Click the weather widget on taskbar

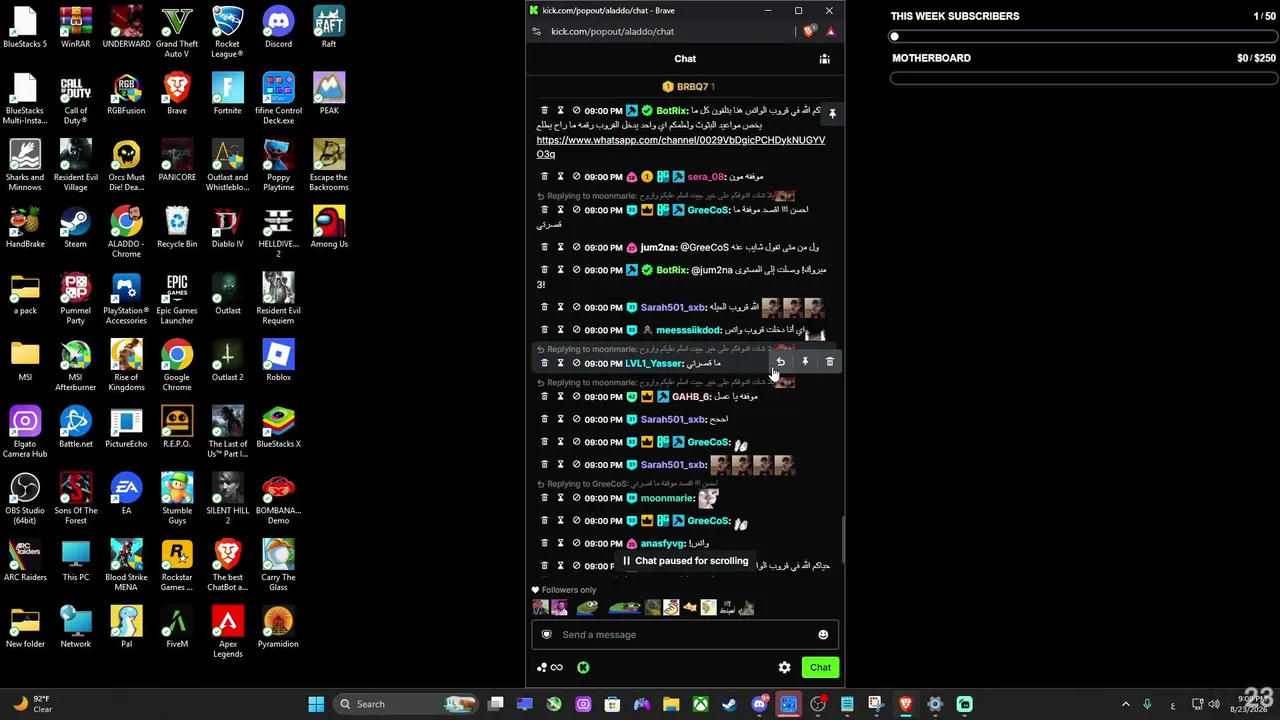pos(32,704)
